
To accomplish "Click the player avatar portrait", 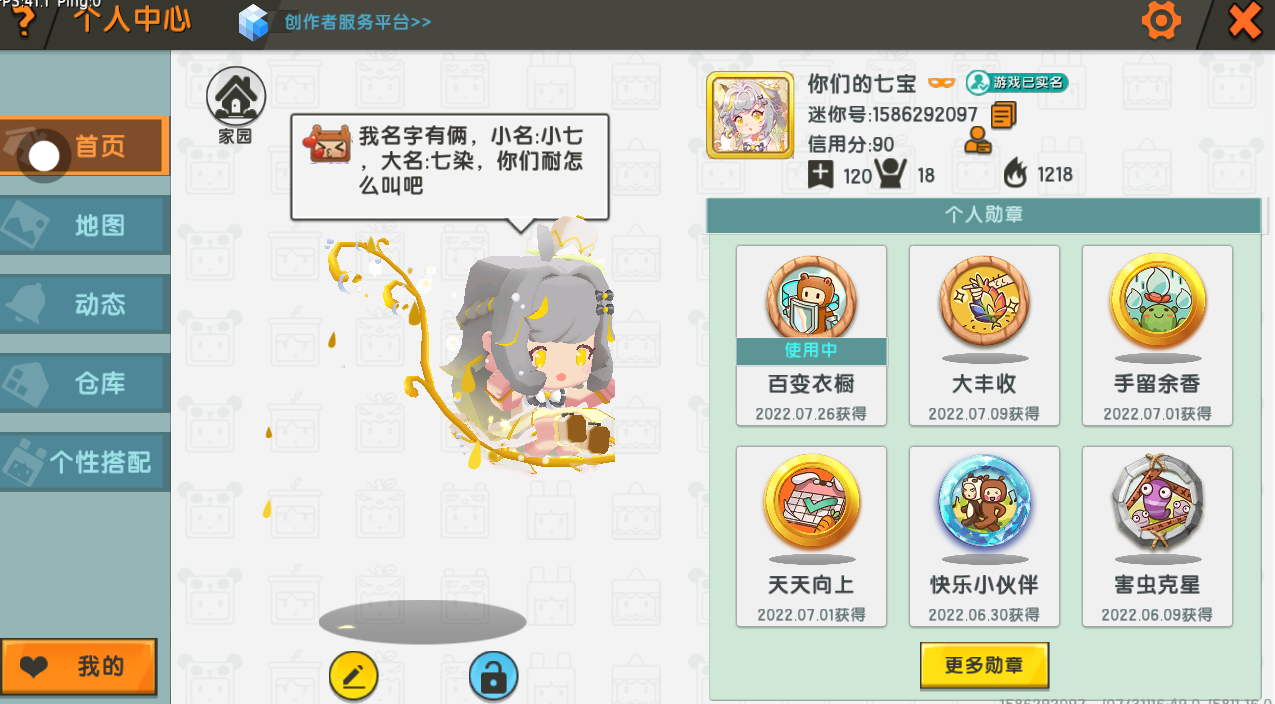I will pos(743,116).
